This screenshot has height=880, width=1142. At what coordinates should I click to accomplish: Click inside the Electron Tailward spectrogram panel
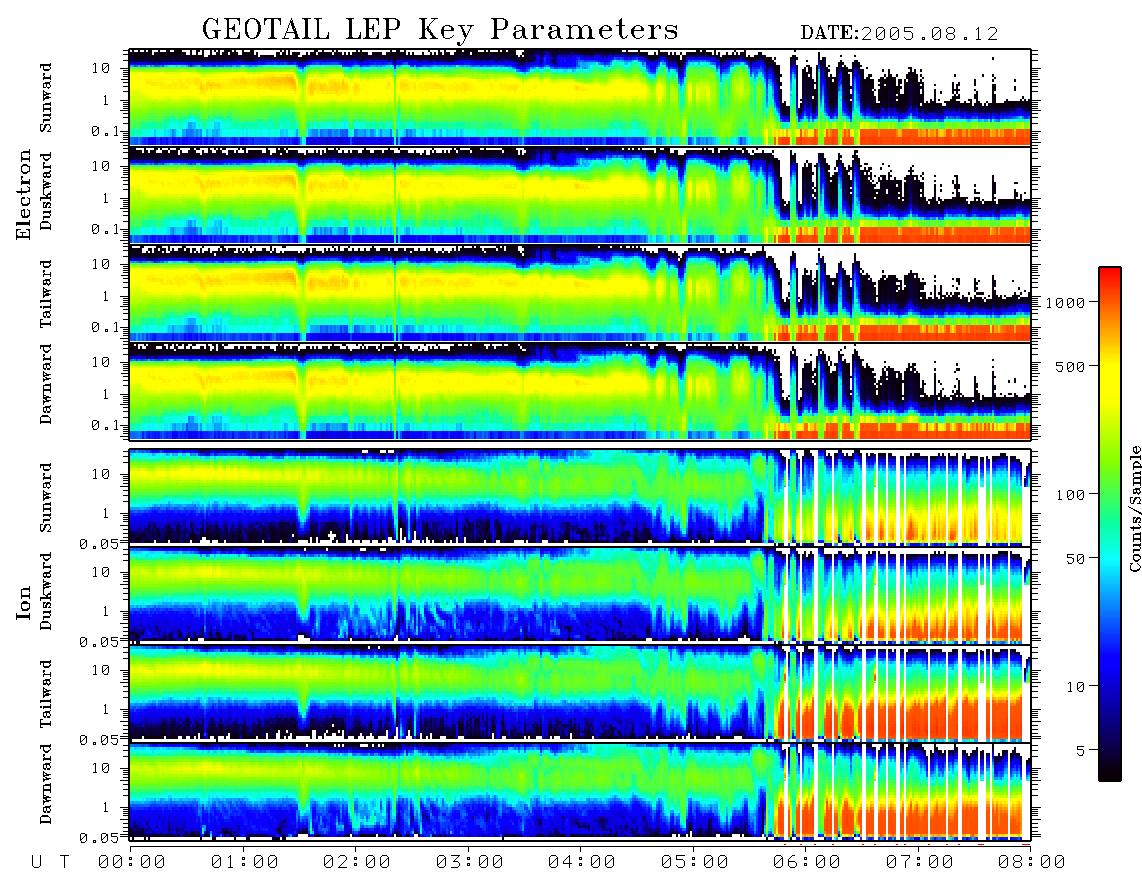click(580, 293)
